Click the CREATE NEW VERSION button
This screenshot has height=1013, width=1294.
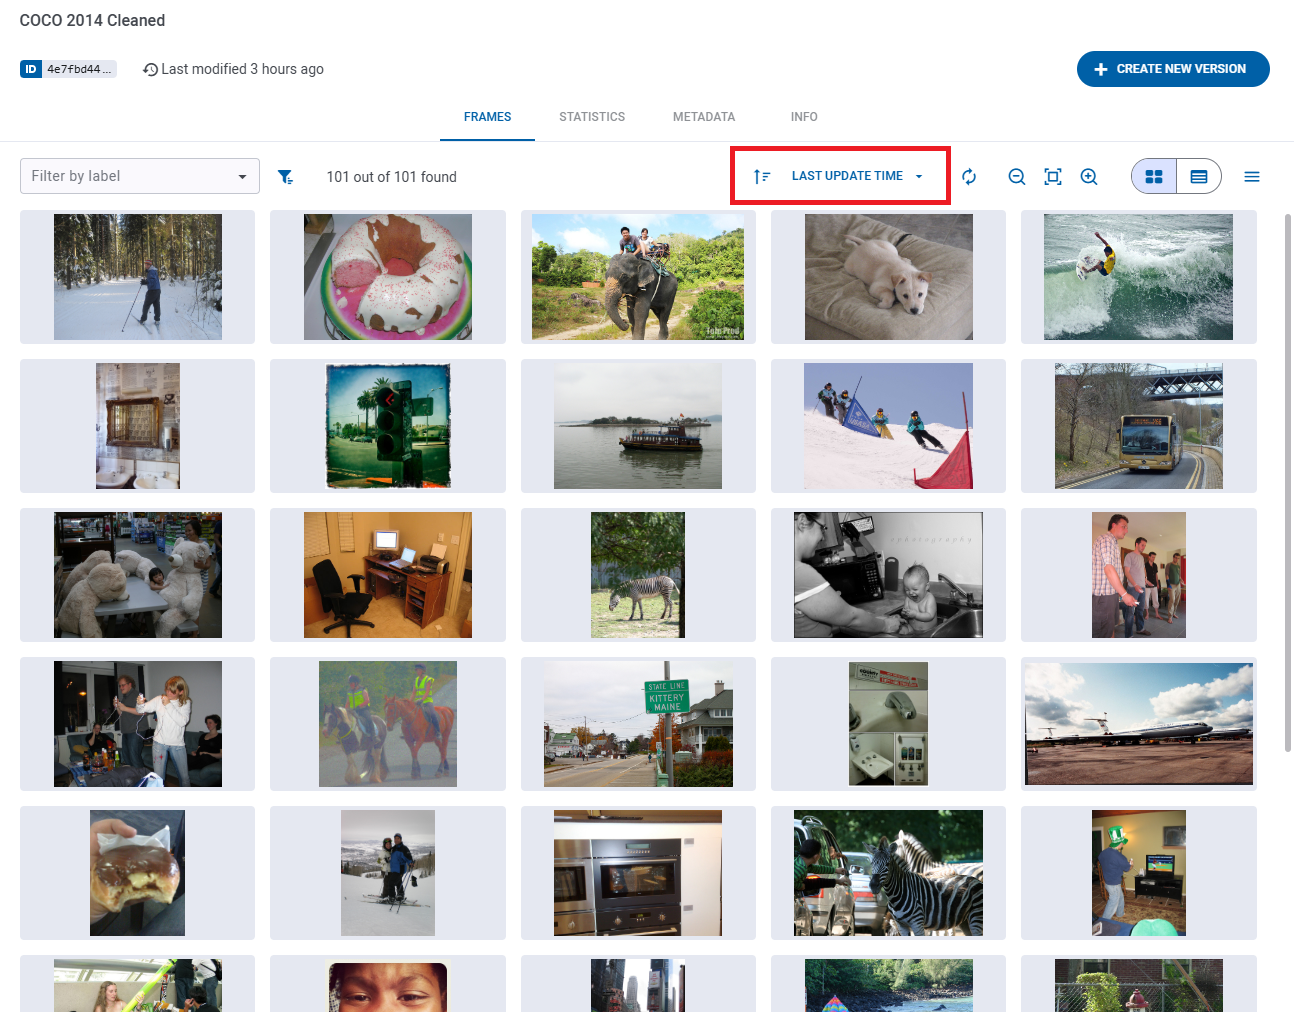coord(1173,69)
